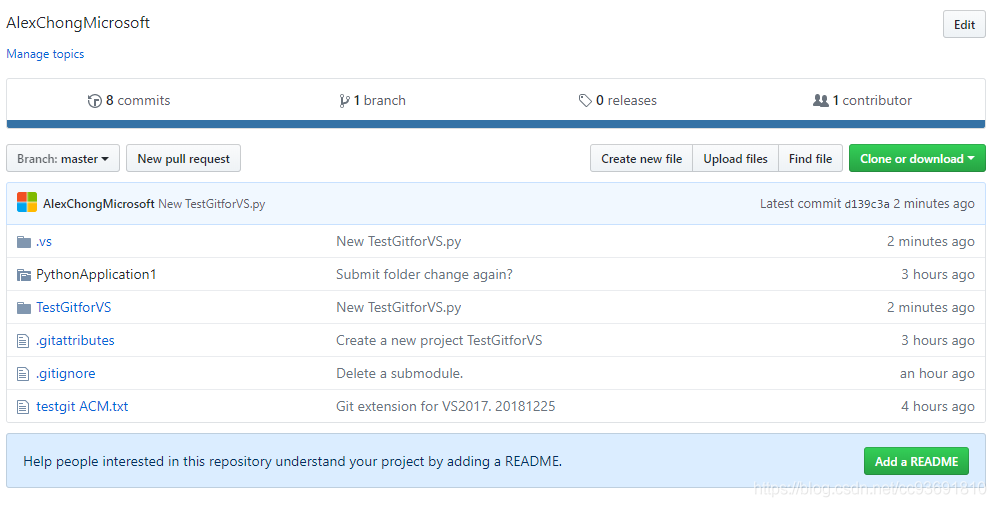The image size is (996, 507).
Task: Click the PythonApplication1 submodule folder icon
Action: tap(24, 275)
